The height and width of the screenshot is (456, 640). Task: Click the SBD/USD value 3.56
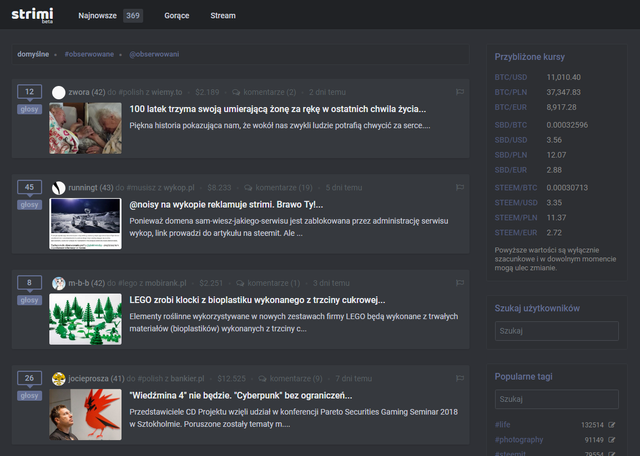pos(554,140)
